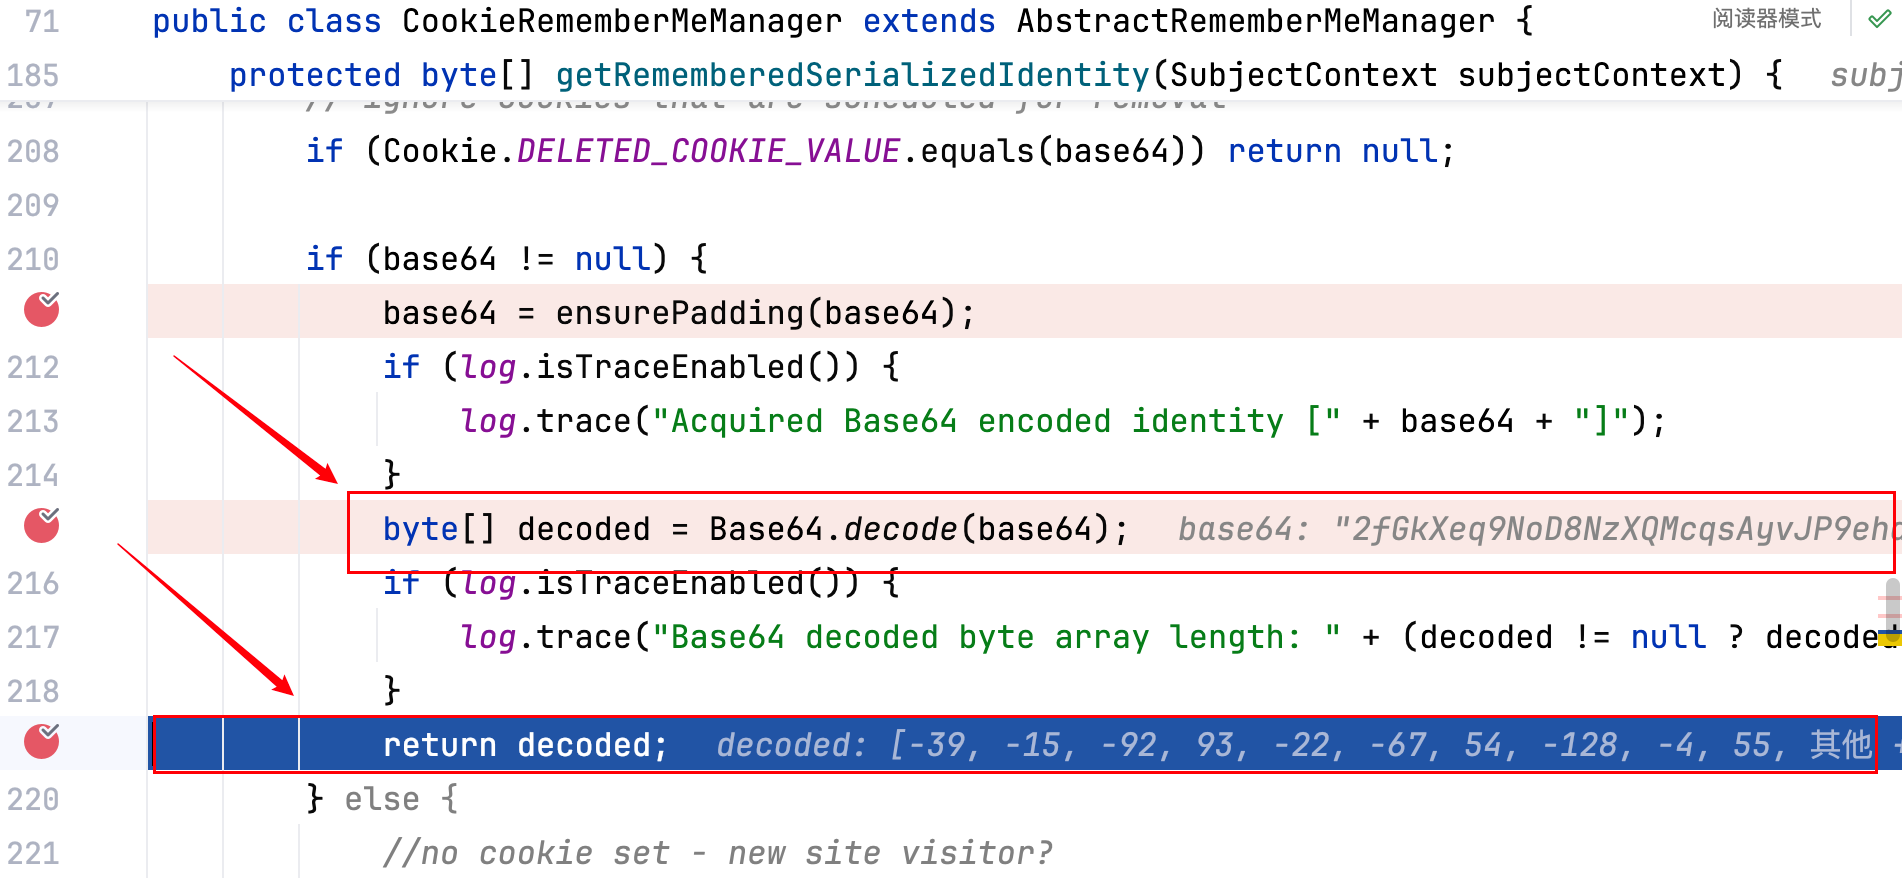Expand the remaining decoded array values via 其他

point(1840,745)
